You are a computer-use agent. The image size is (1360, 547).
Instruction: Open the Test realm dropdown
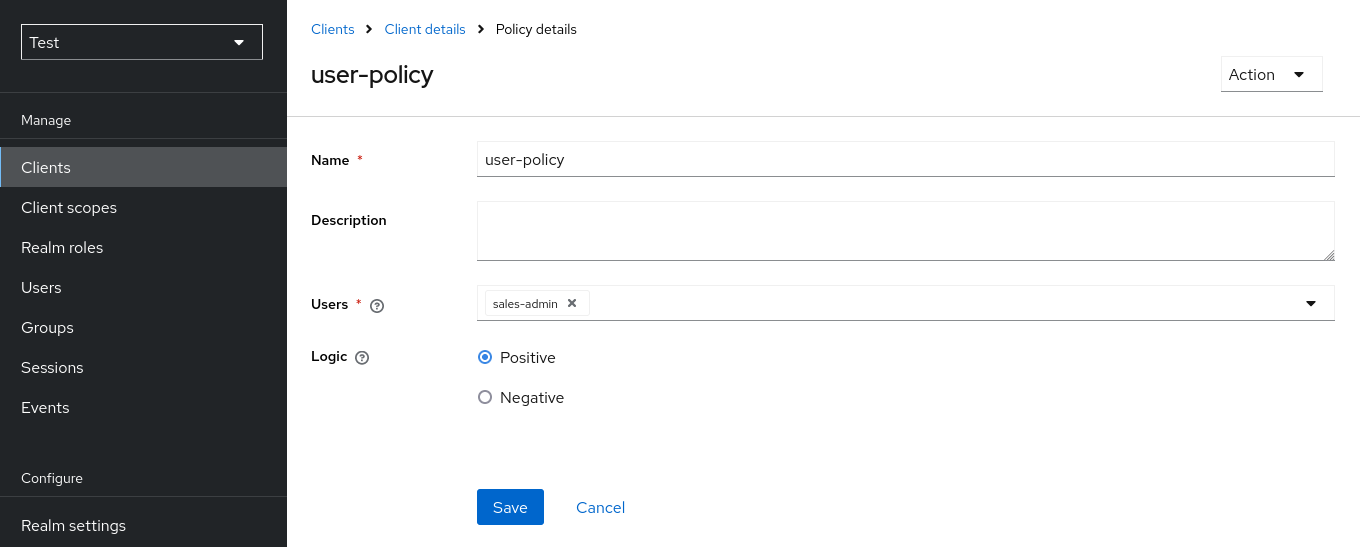click(x=142, y=42)
